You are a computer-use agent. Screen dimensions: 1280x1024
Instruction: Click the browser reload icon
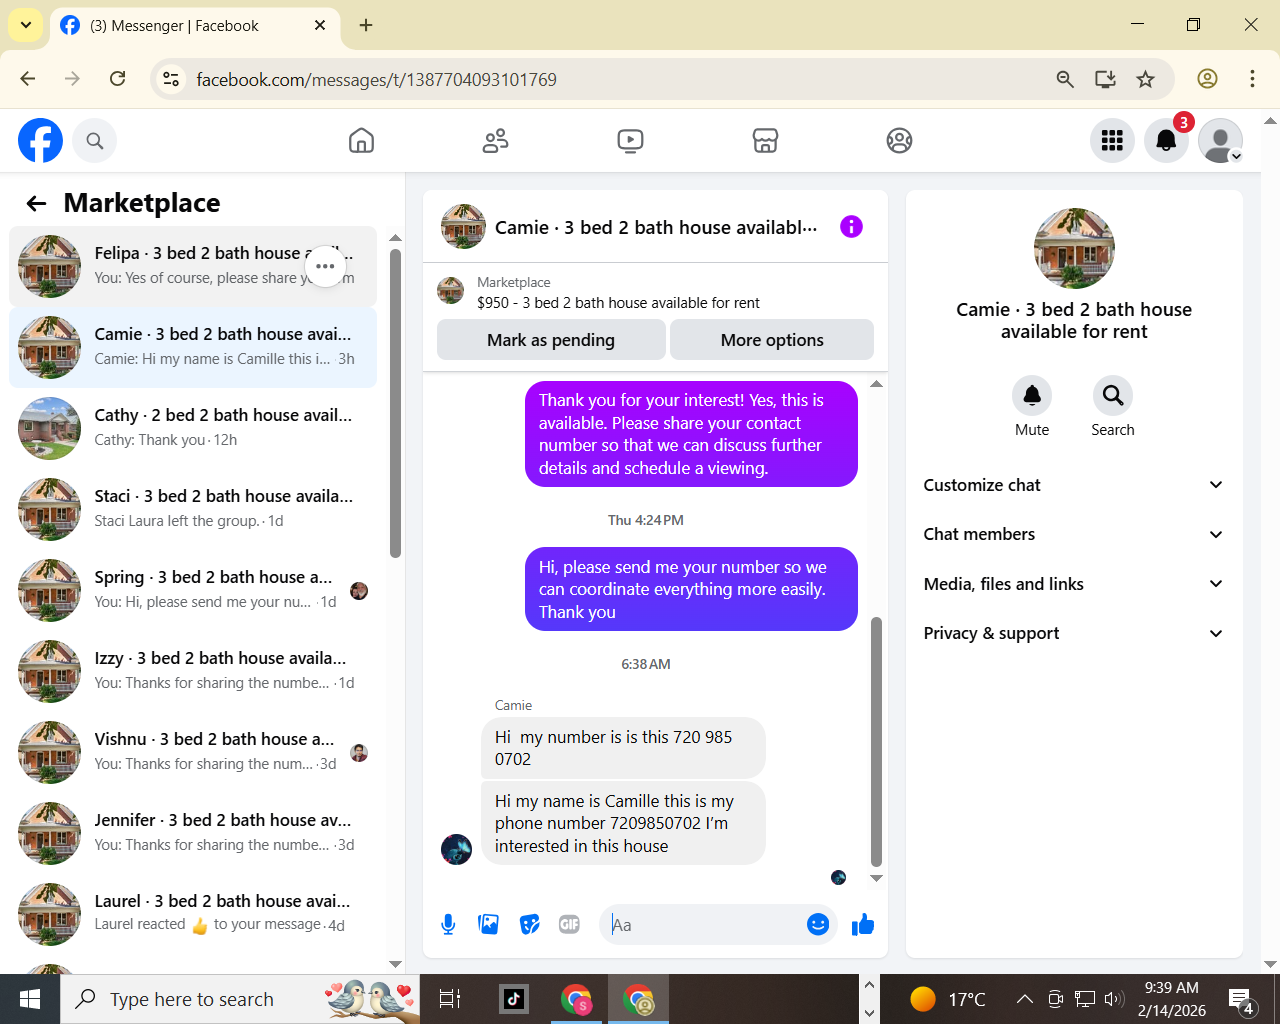coord(117,79)
